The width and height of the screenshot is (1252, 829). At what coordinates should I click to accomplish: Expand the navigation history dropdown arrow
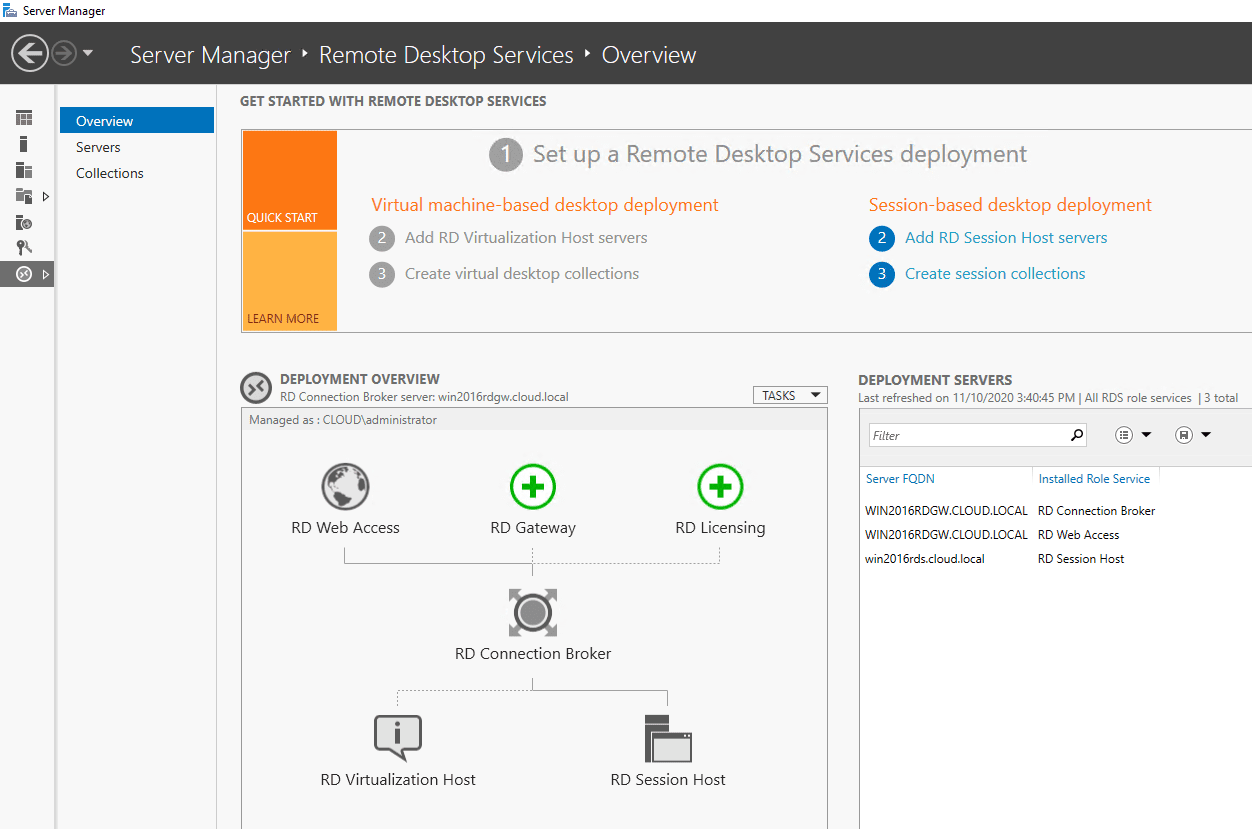[x=88, y=53]
